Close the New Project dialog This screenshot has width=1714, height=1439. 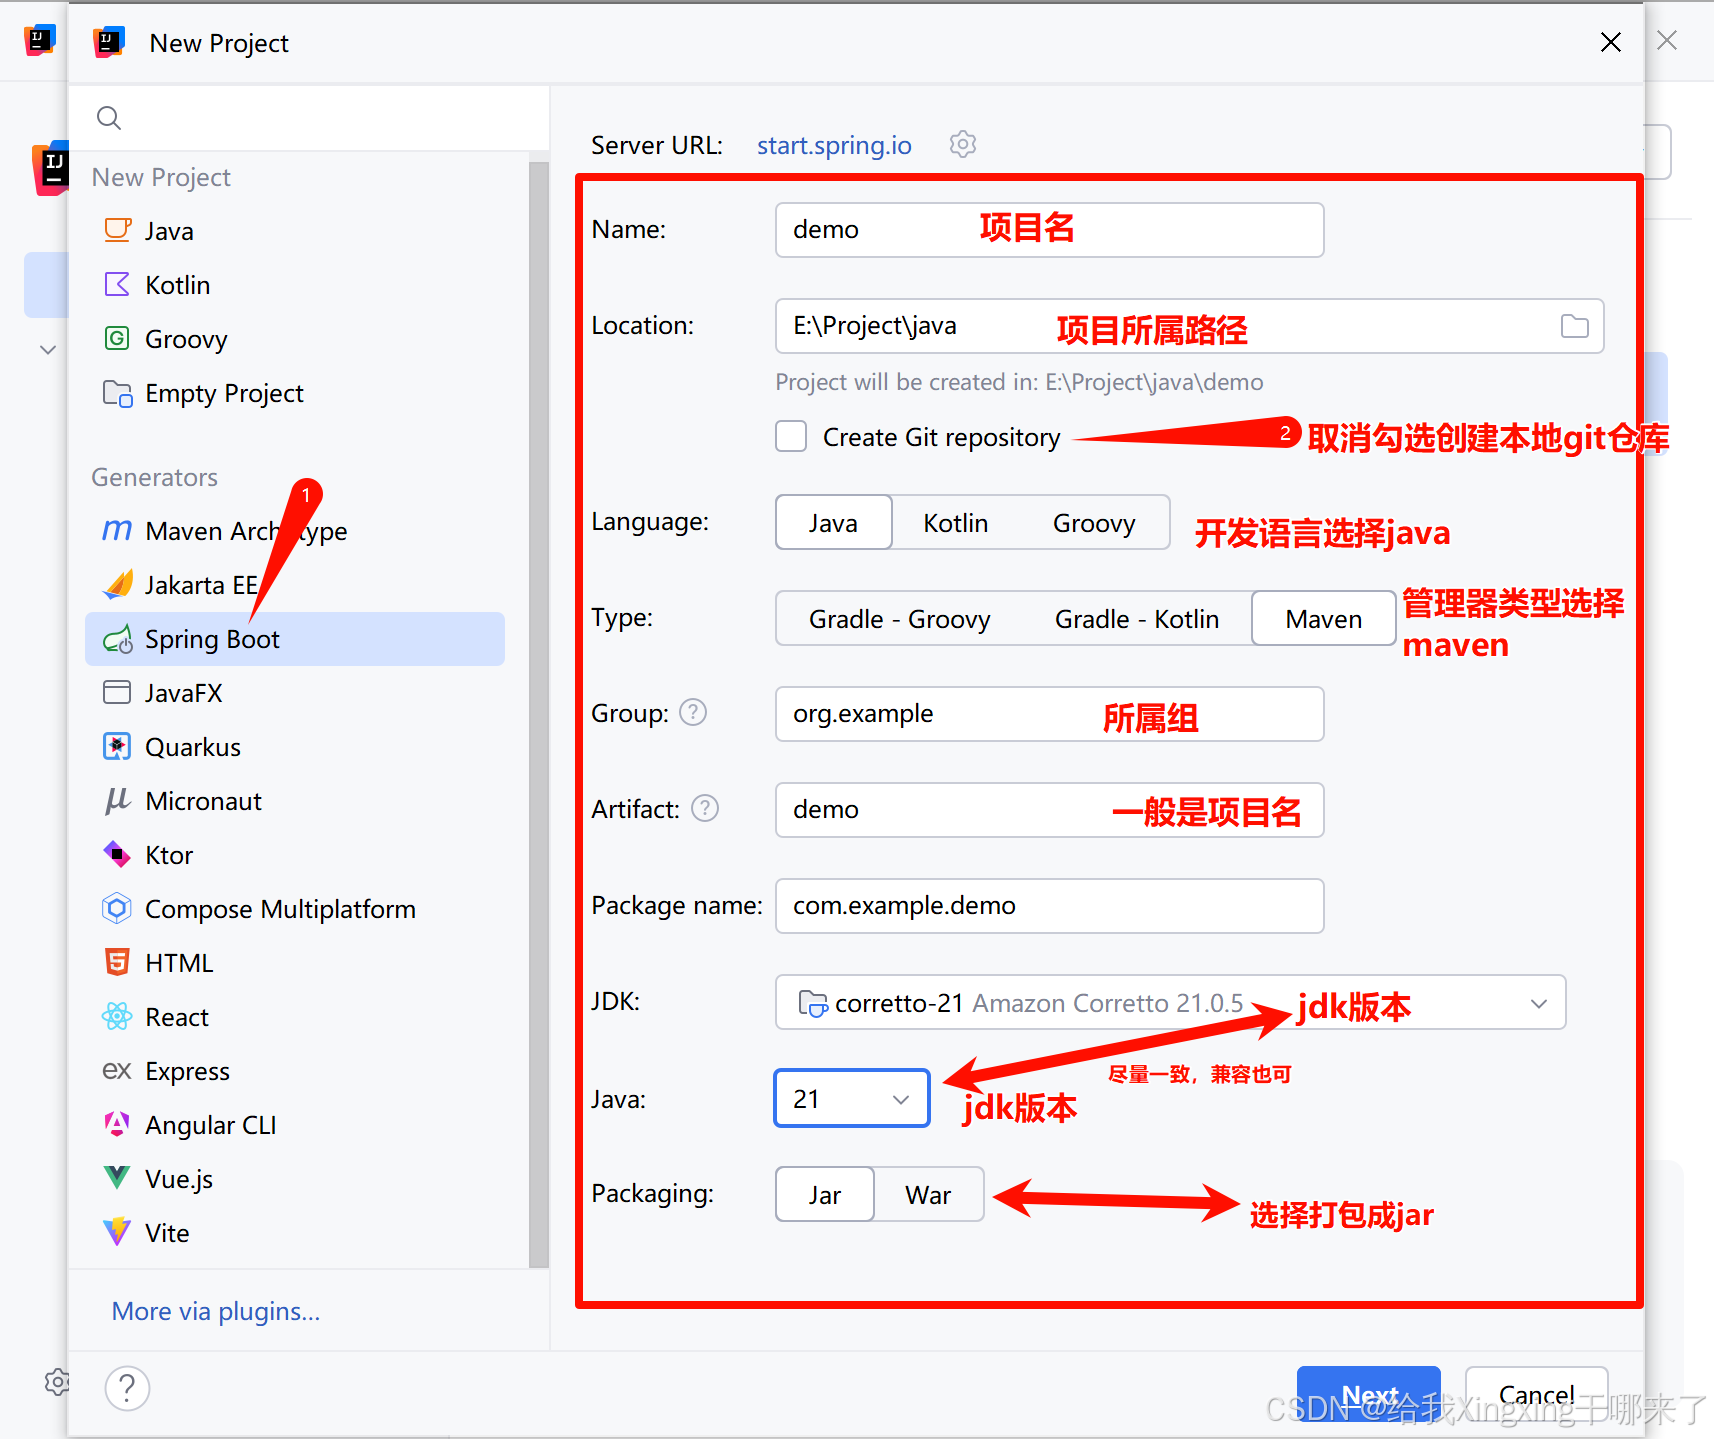(x=1610, y=42)
